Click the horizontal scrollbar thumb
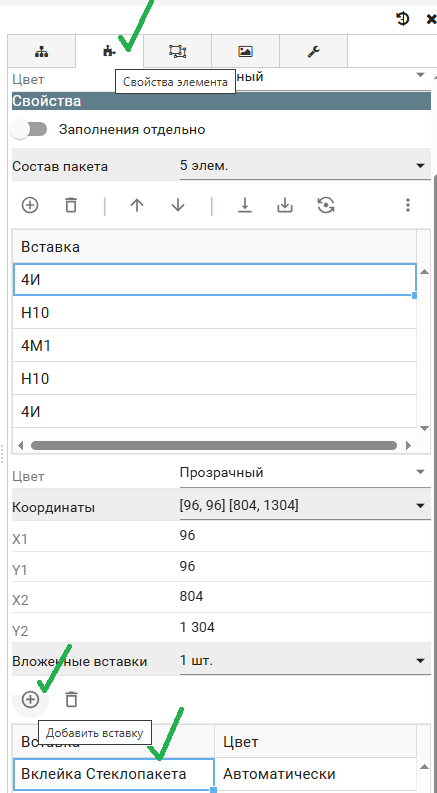Image resolution: width=437 pixels, height=793 pixels. pos(214,446)
